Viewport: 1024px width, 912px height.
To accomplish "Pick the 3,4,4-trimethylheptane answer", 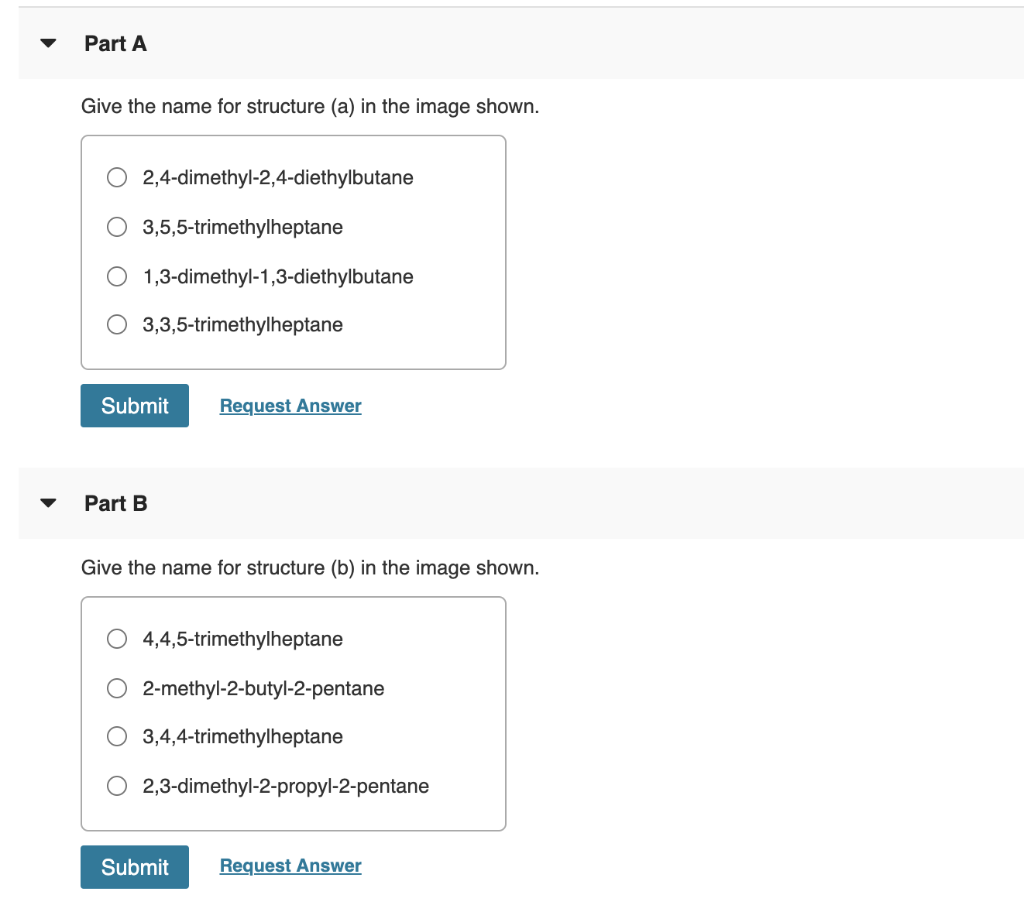I will [118, 737].
